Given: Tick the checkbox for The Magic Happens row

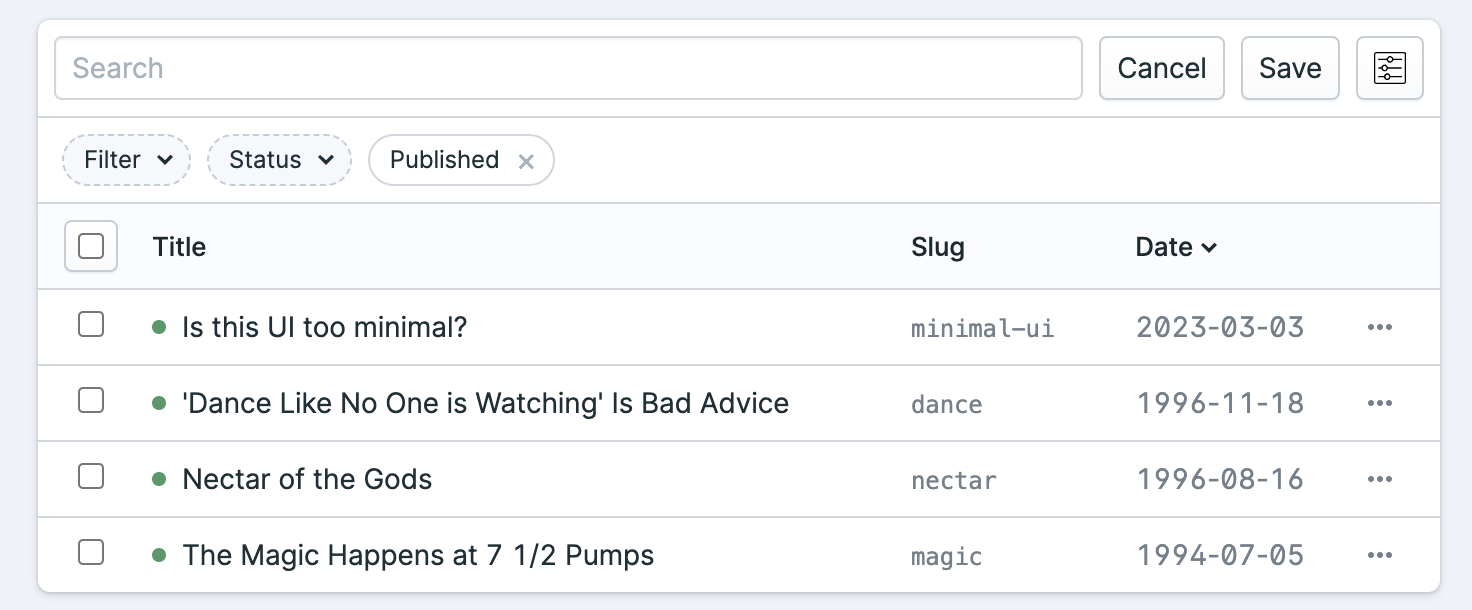Looking at the screenshot, I should coord(91,552).
